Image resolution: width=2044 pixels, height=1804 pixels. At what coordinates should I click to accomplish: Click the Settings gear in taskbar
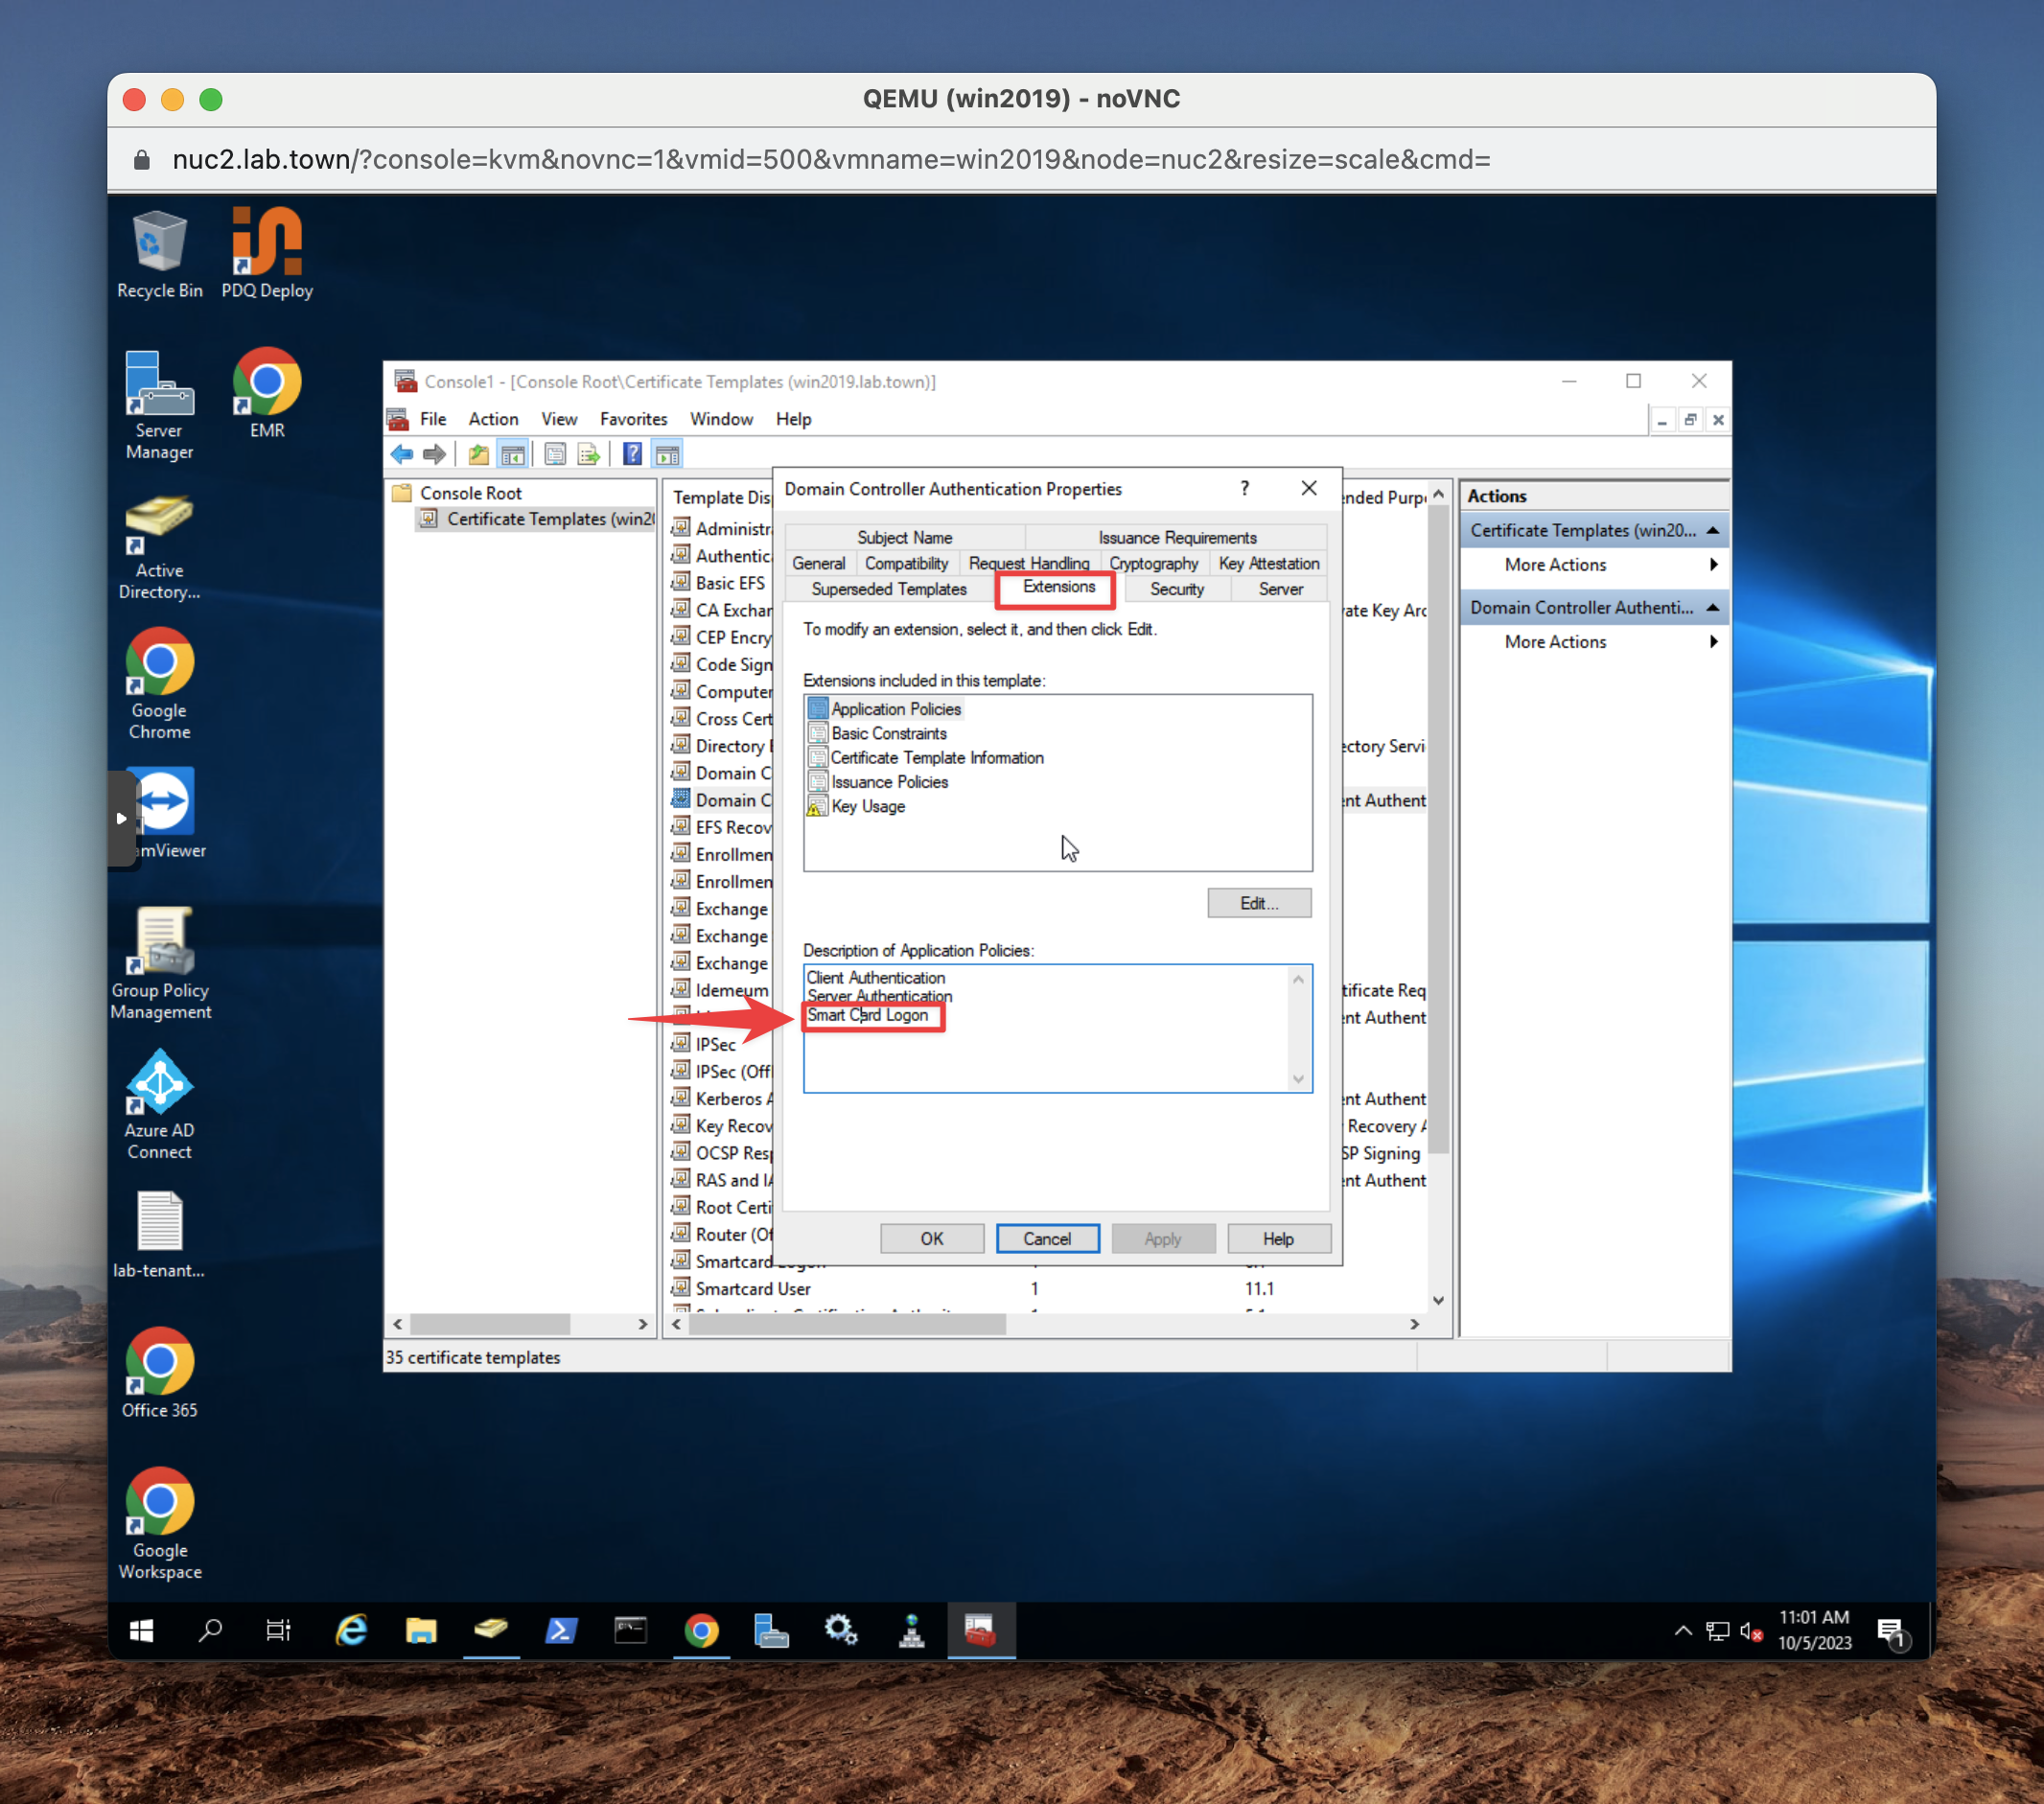[840, 1631]
